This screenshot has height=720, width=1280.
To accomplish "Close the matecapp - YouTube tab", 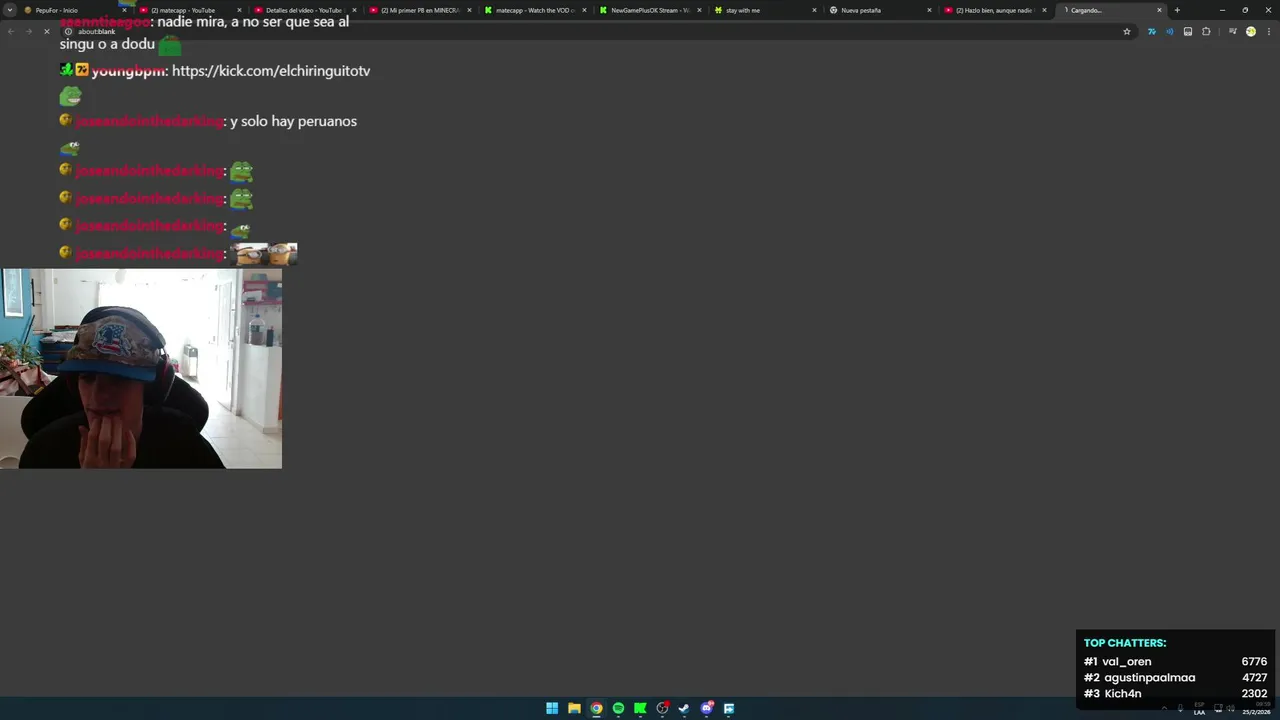I will (x=239, y=10).
